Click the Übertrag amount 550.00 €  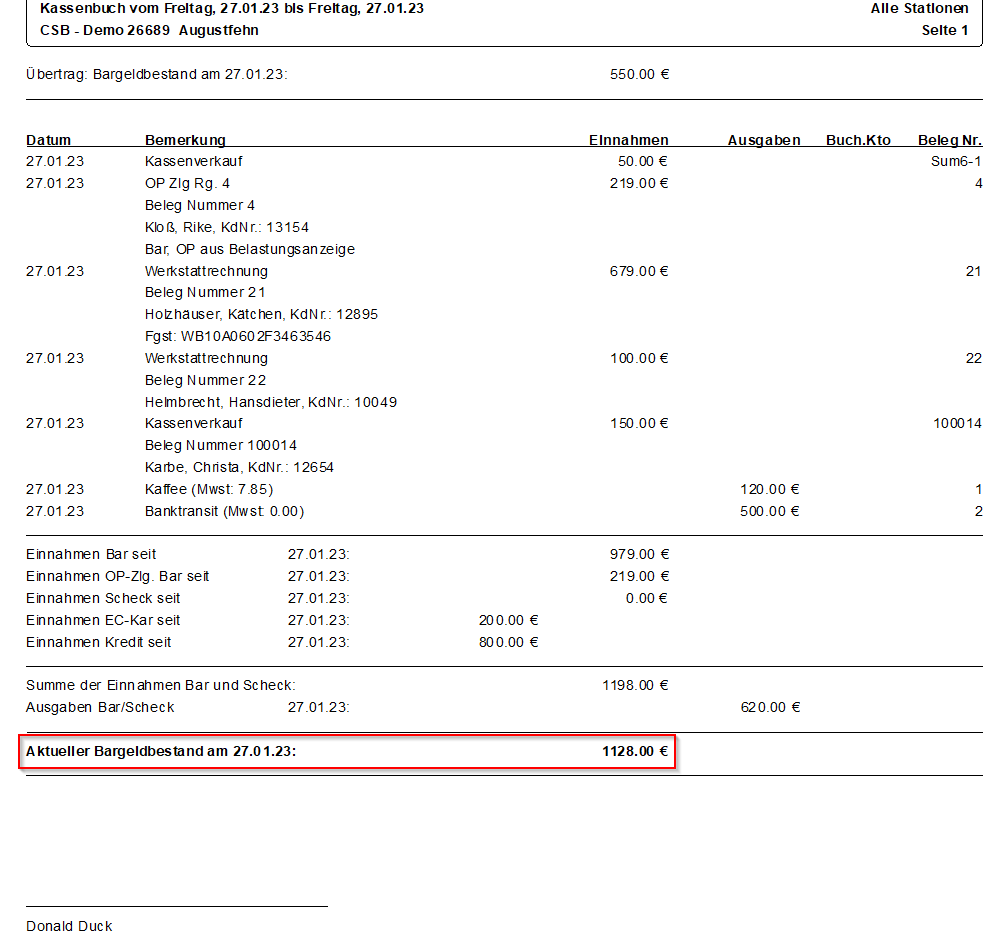[639, 74]
